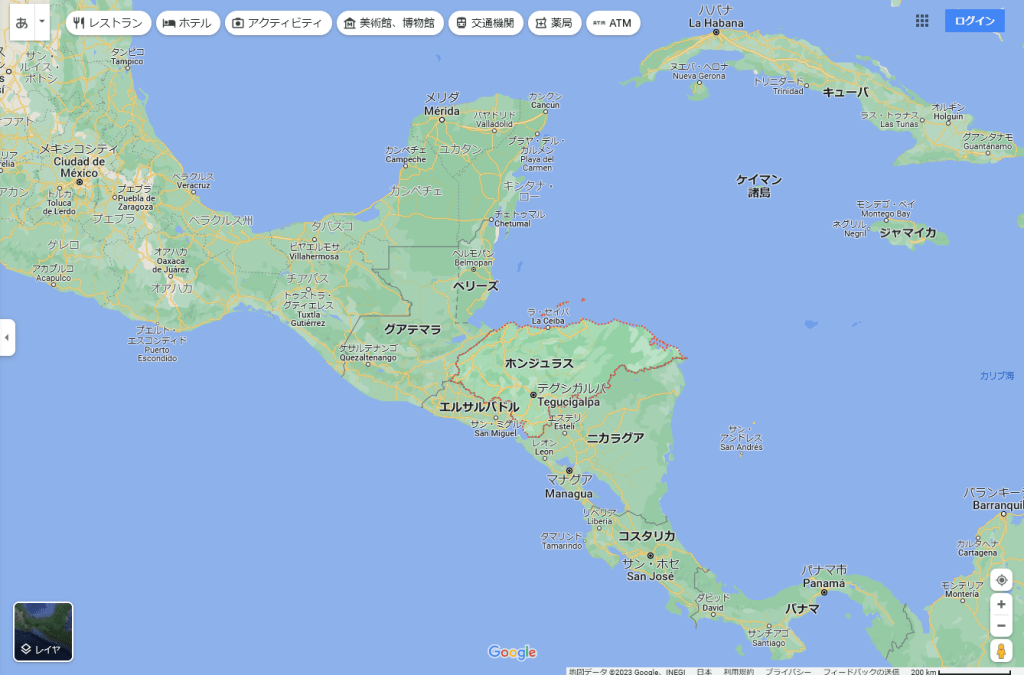Image resolution: width=1024 pixels, height=675 pixels.
Task: Choose the ATM category chip
Action: (x=612, y=23)
